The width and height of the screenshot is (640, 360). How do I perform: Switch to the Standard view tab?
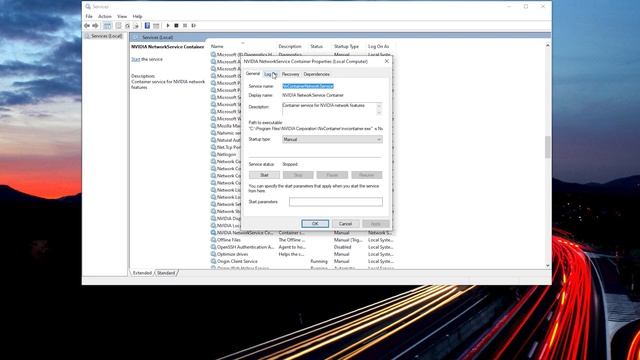pyautogui.click(x=166, y=273)
